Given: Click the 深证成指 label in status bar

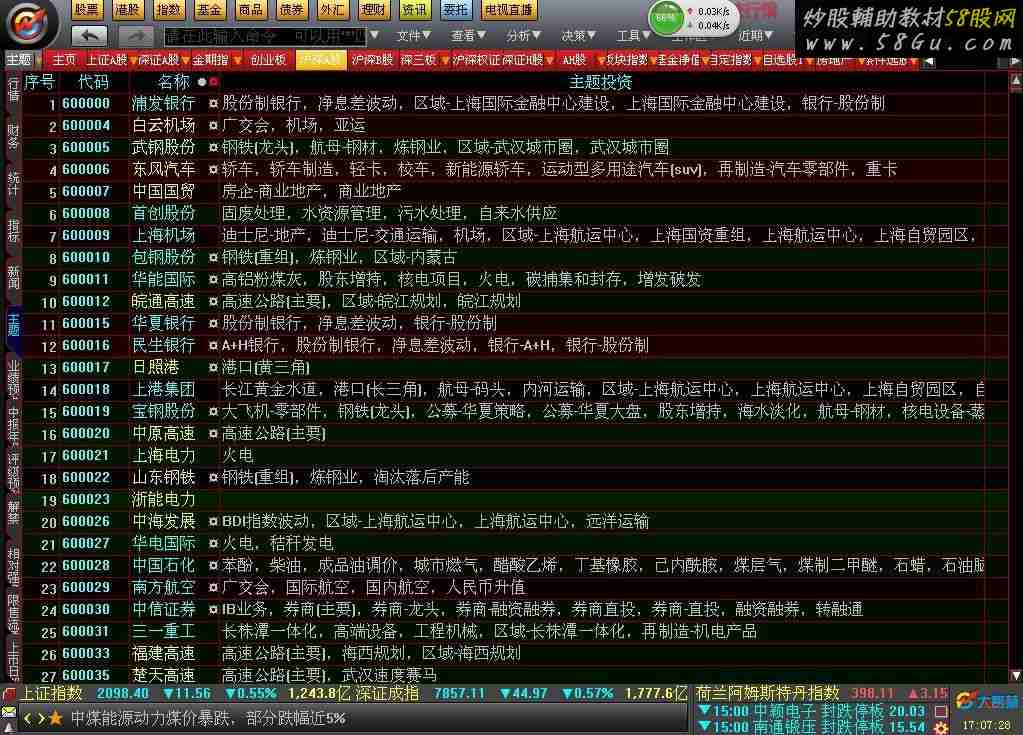Looking at the screenshot, I should pyautogui.click(x=386, y=693).
